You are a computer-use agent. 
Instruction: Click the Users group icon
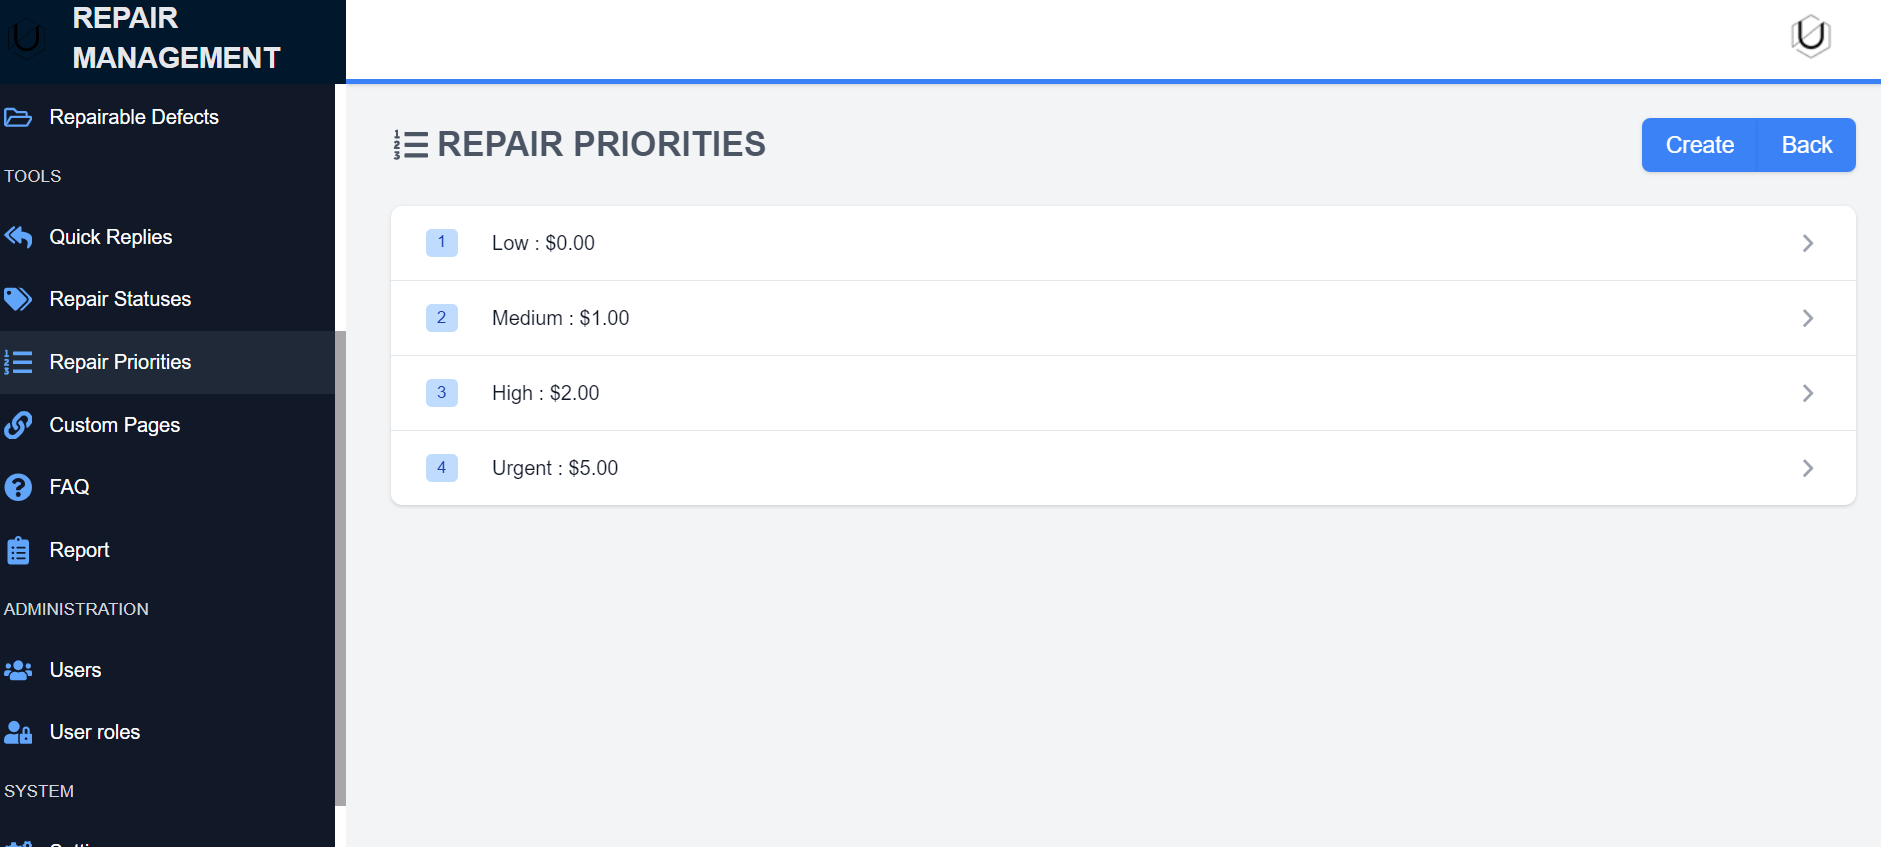coord(18,670)
